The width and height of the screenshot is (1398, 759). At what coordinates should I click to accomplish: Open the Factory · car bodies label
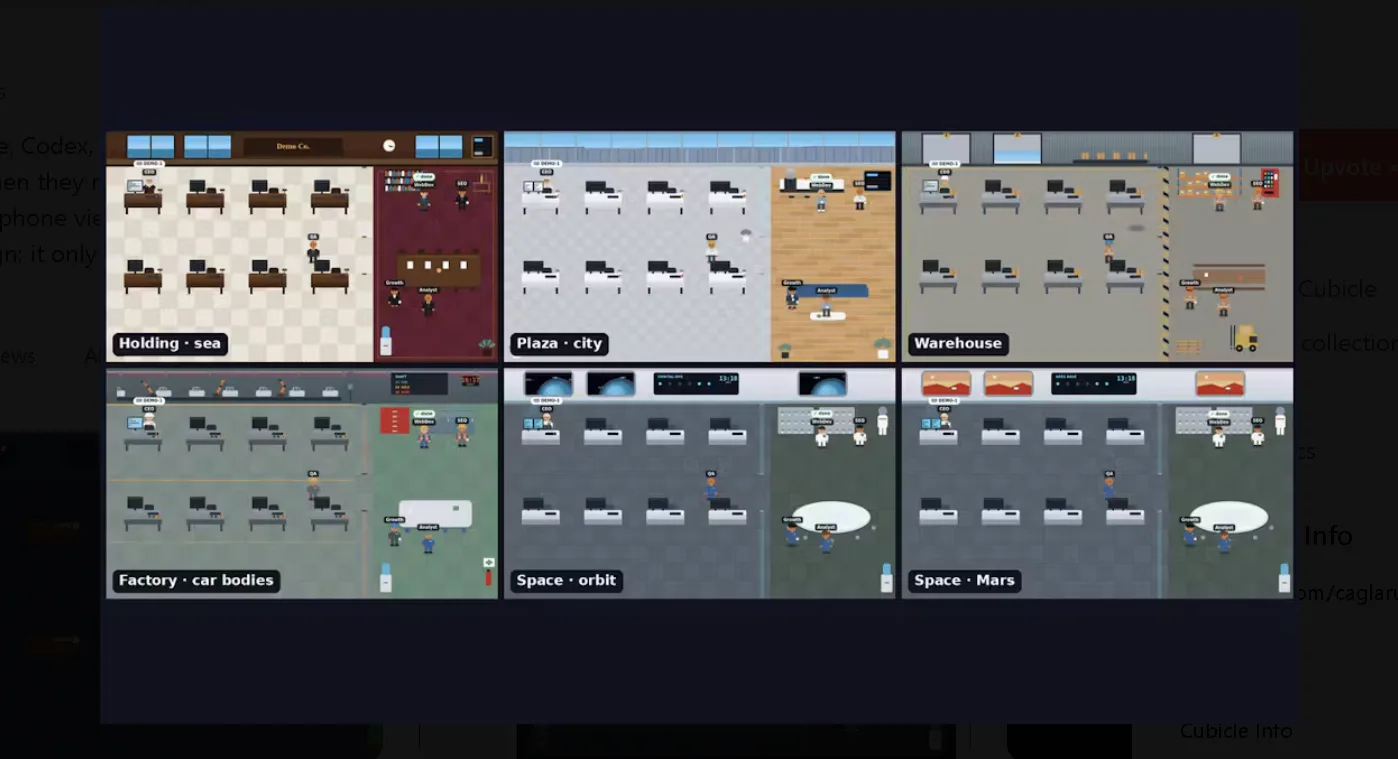click(x=196, y=581)
